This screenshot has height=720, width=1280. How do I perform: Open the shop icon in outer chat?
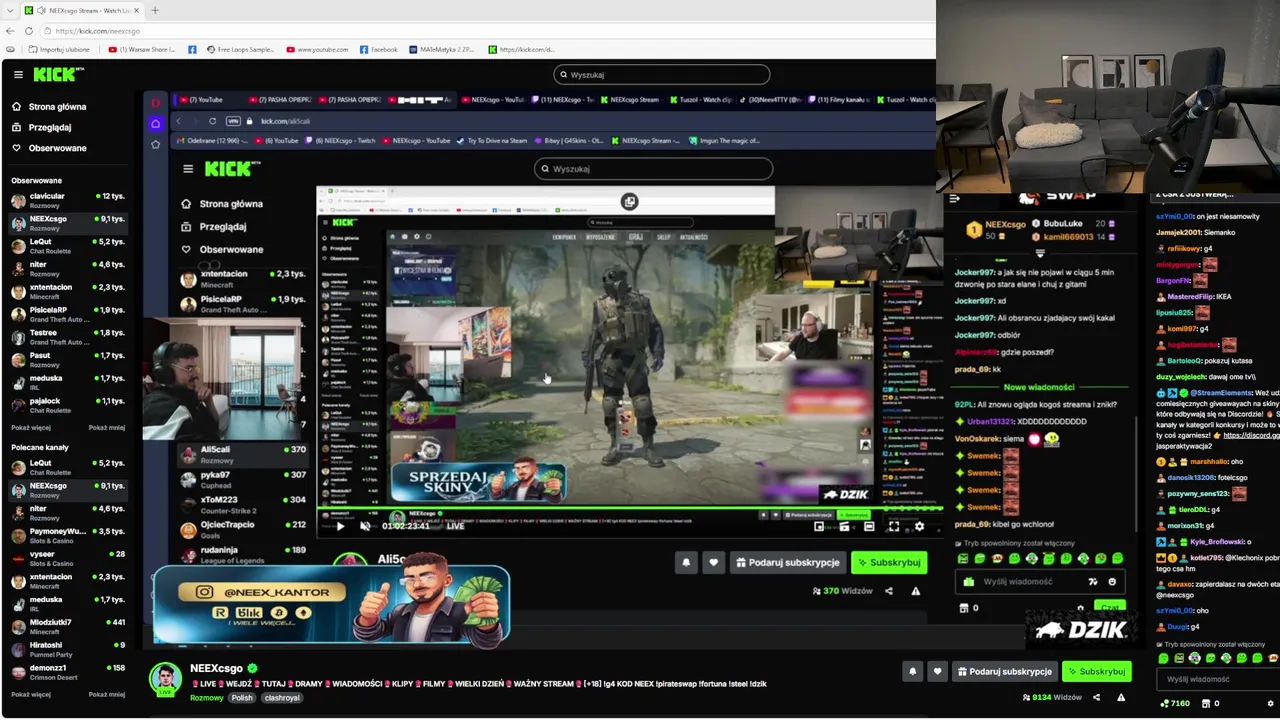click(x=1206, y=703)
